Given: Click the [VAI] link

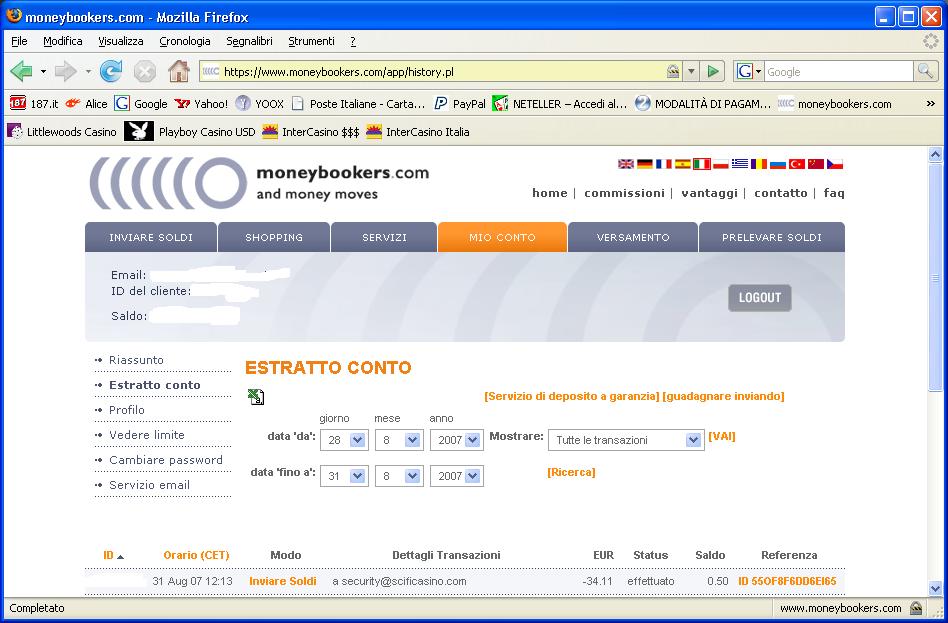Looking at the screenshot, I should point(722,436).
